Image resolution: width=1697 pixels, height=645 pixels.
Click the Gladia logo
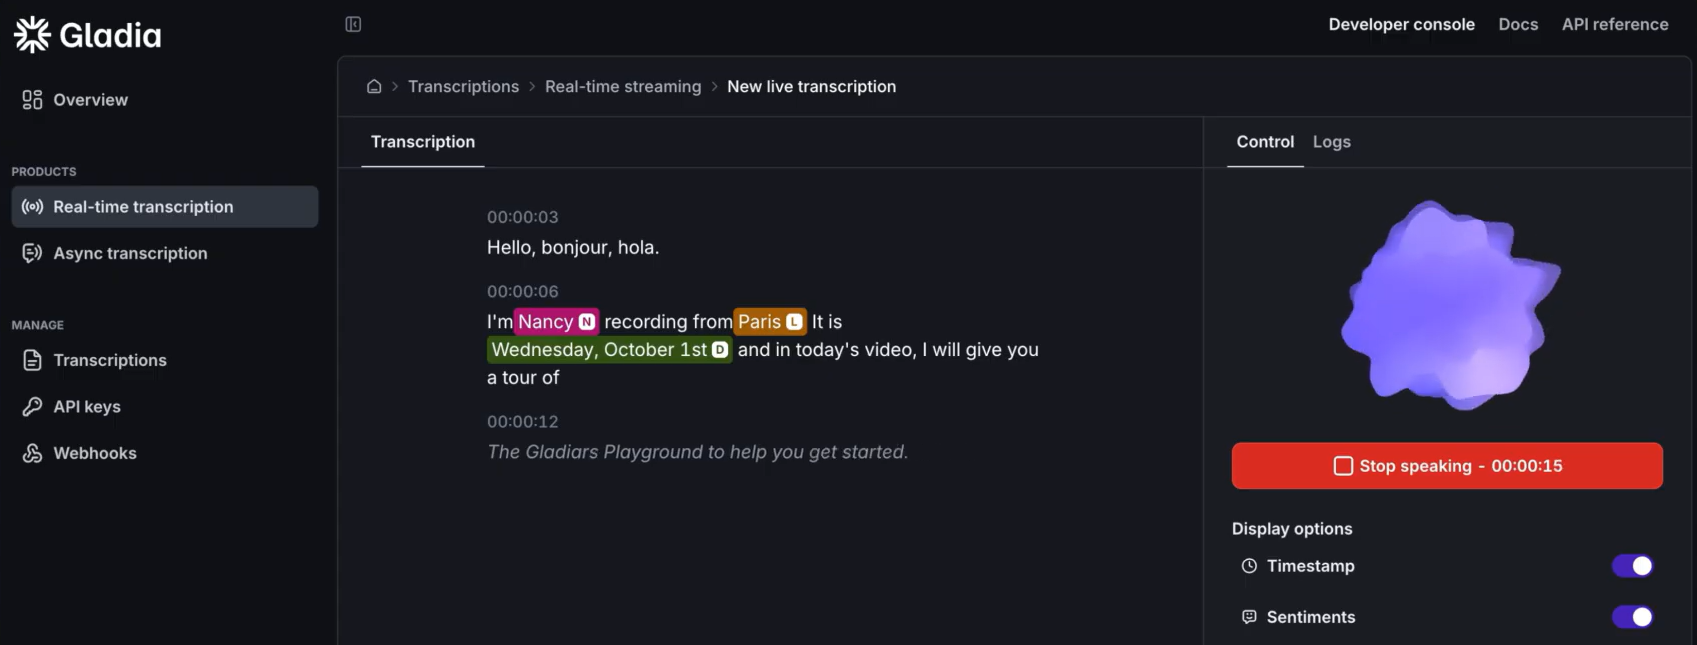tap(87, 35)
